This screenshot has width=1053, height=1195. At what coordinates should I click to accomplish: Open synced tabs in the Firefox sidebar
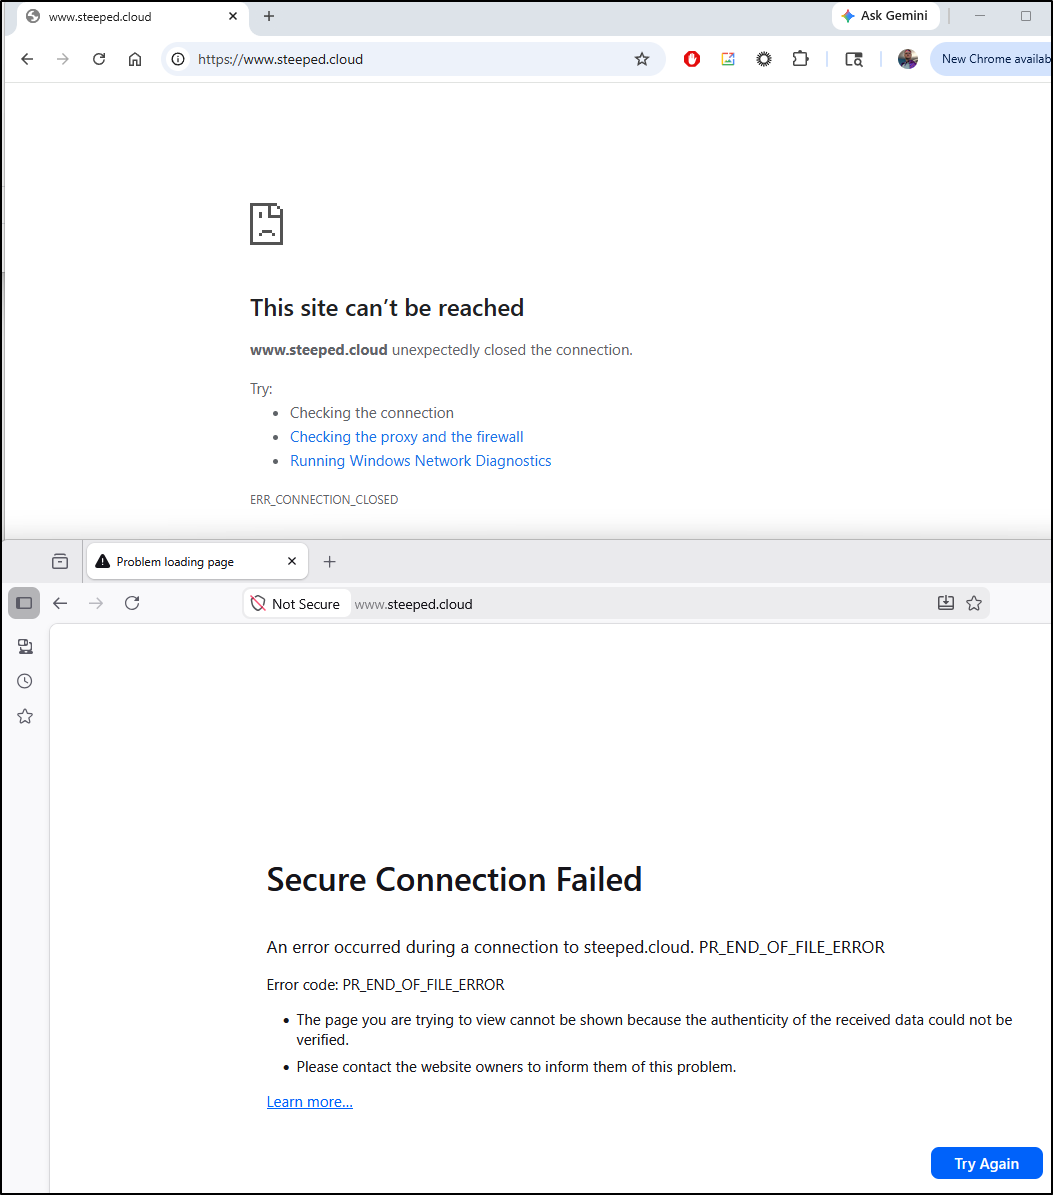click(25, 646)
